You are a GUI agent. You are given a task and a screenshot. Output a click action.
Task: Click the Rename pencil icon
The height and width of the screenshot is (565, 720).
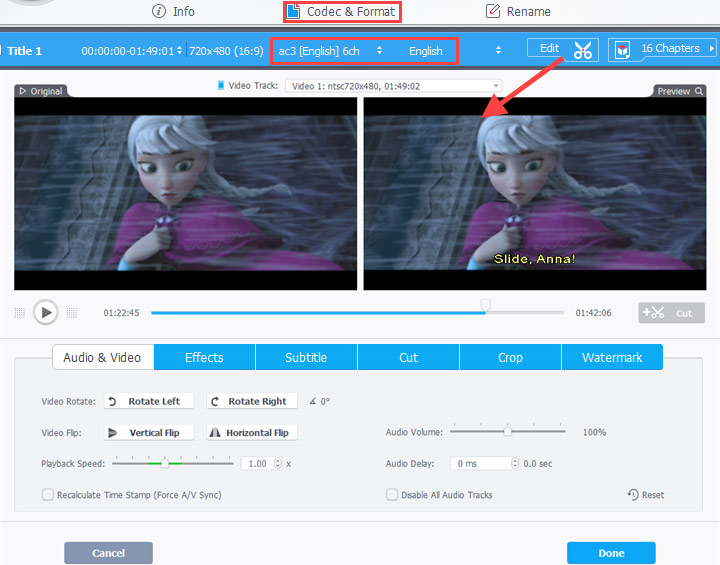pos(493,11)
